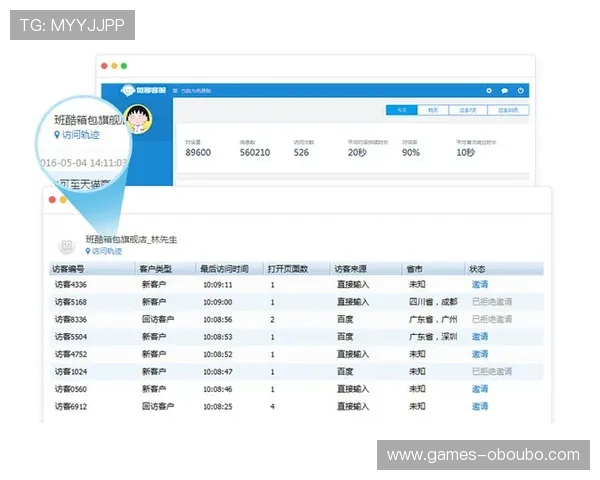
Task: Close the back window with red button
Action: (x=104, y=66)
